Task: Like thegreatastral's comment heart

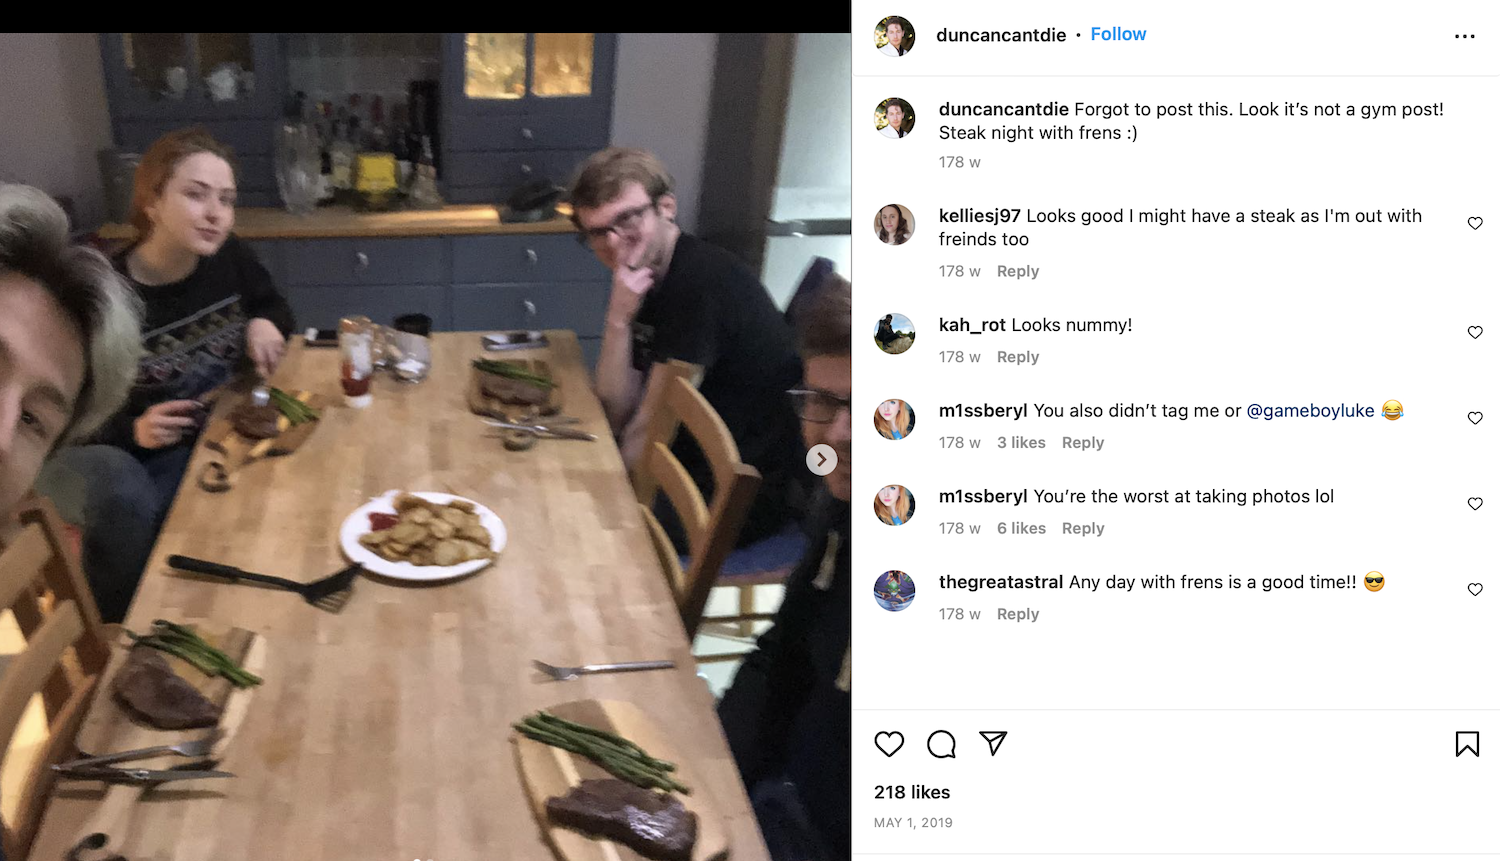Action: pyautogui.click(x=1475, y=589)
